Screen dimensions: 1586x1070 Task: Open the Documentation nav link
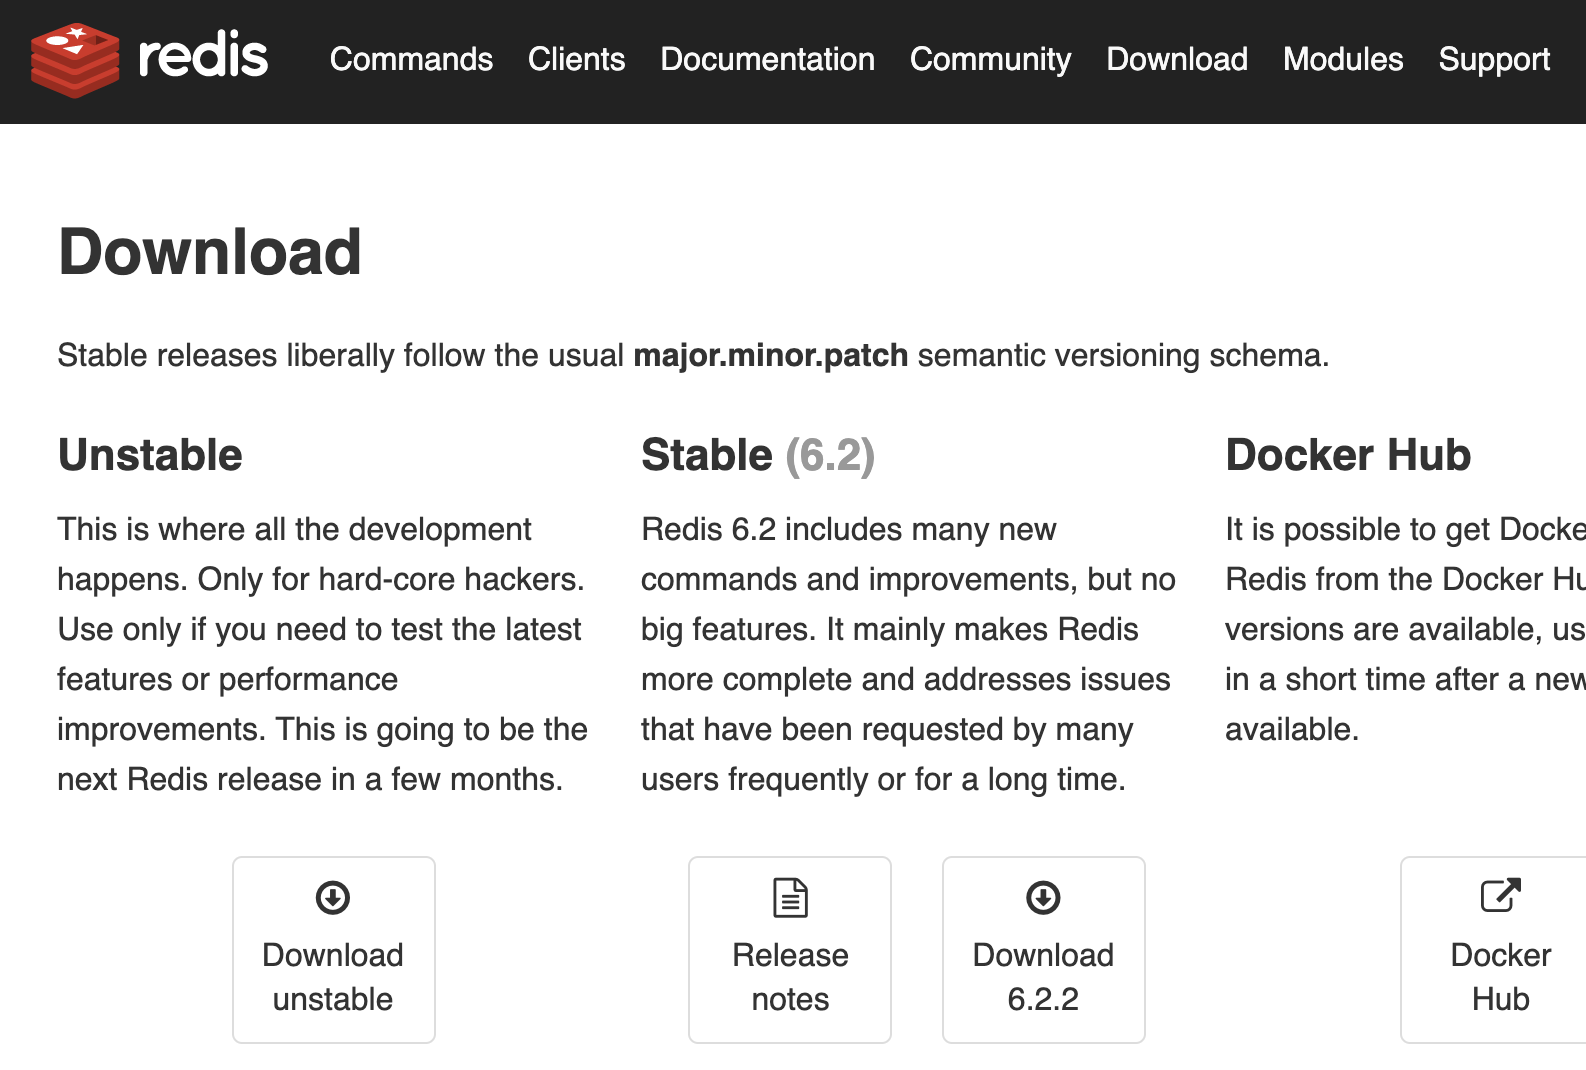[x=767, y=59]
